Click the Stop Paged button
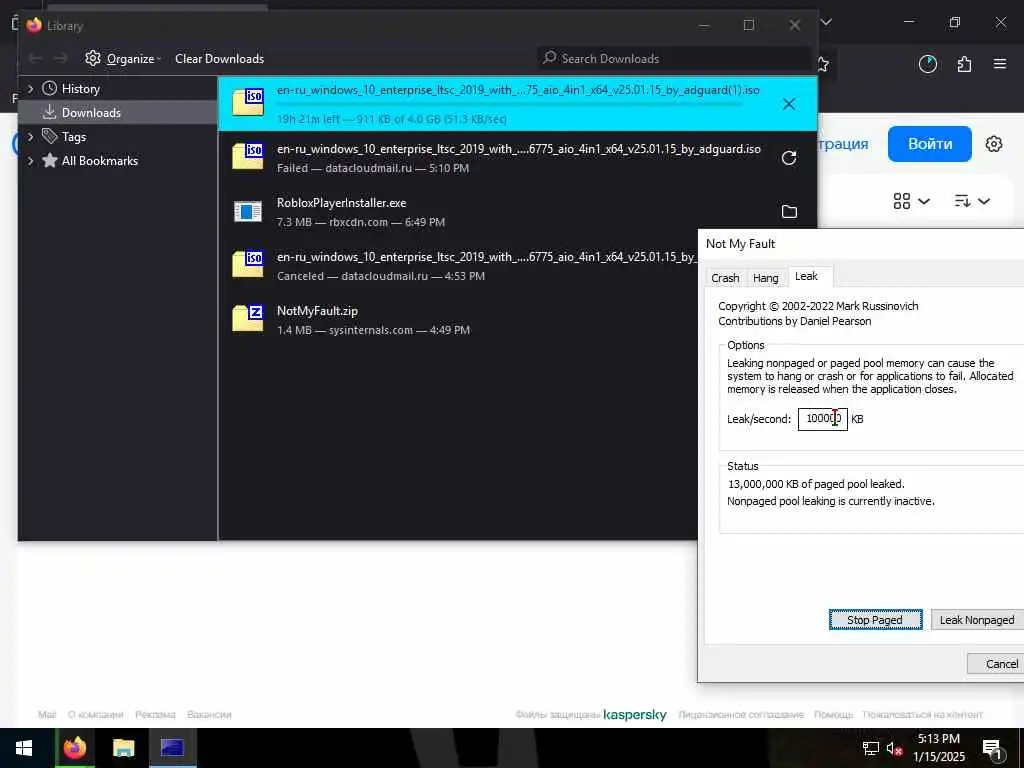Viewport: 1024px width, 768px height. pos(875,620)
